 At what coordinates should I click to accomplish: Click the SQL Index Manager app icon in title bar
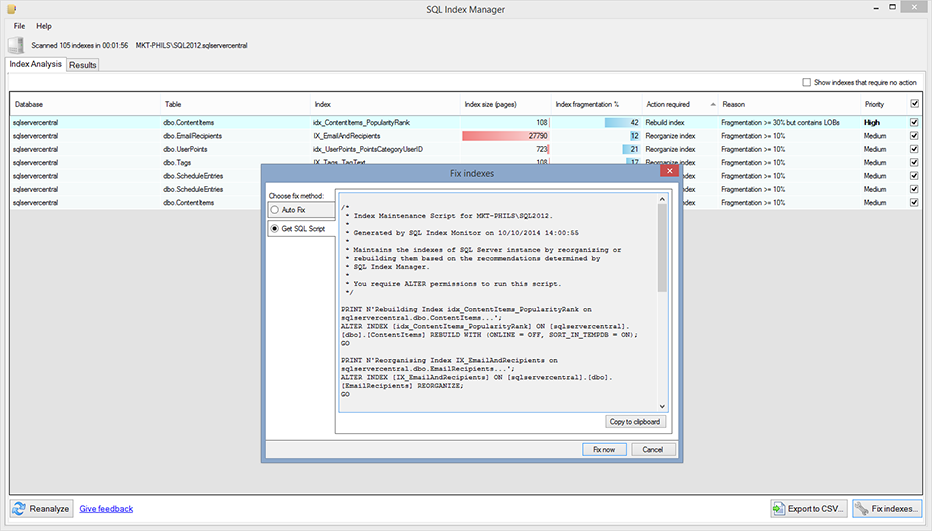(11, 9)
